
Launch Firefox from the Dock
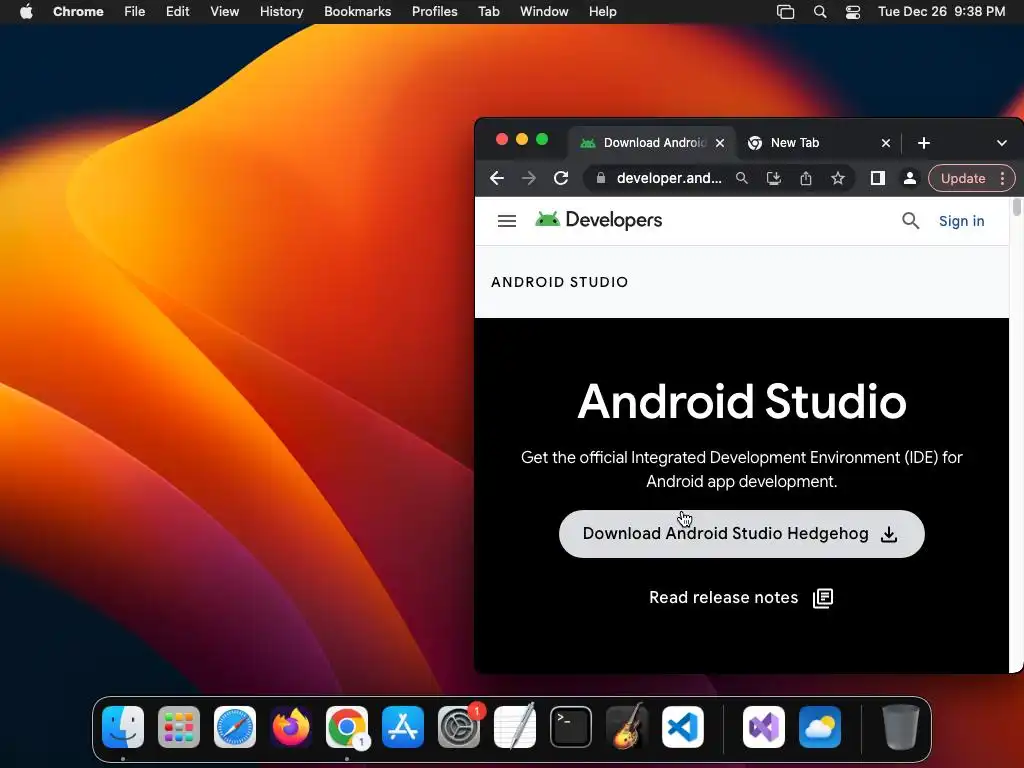pos(291,727)
